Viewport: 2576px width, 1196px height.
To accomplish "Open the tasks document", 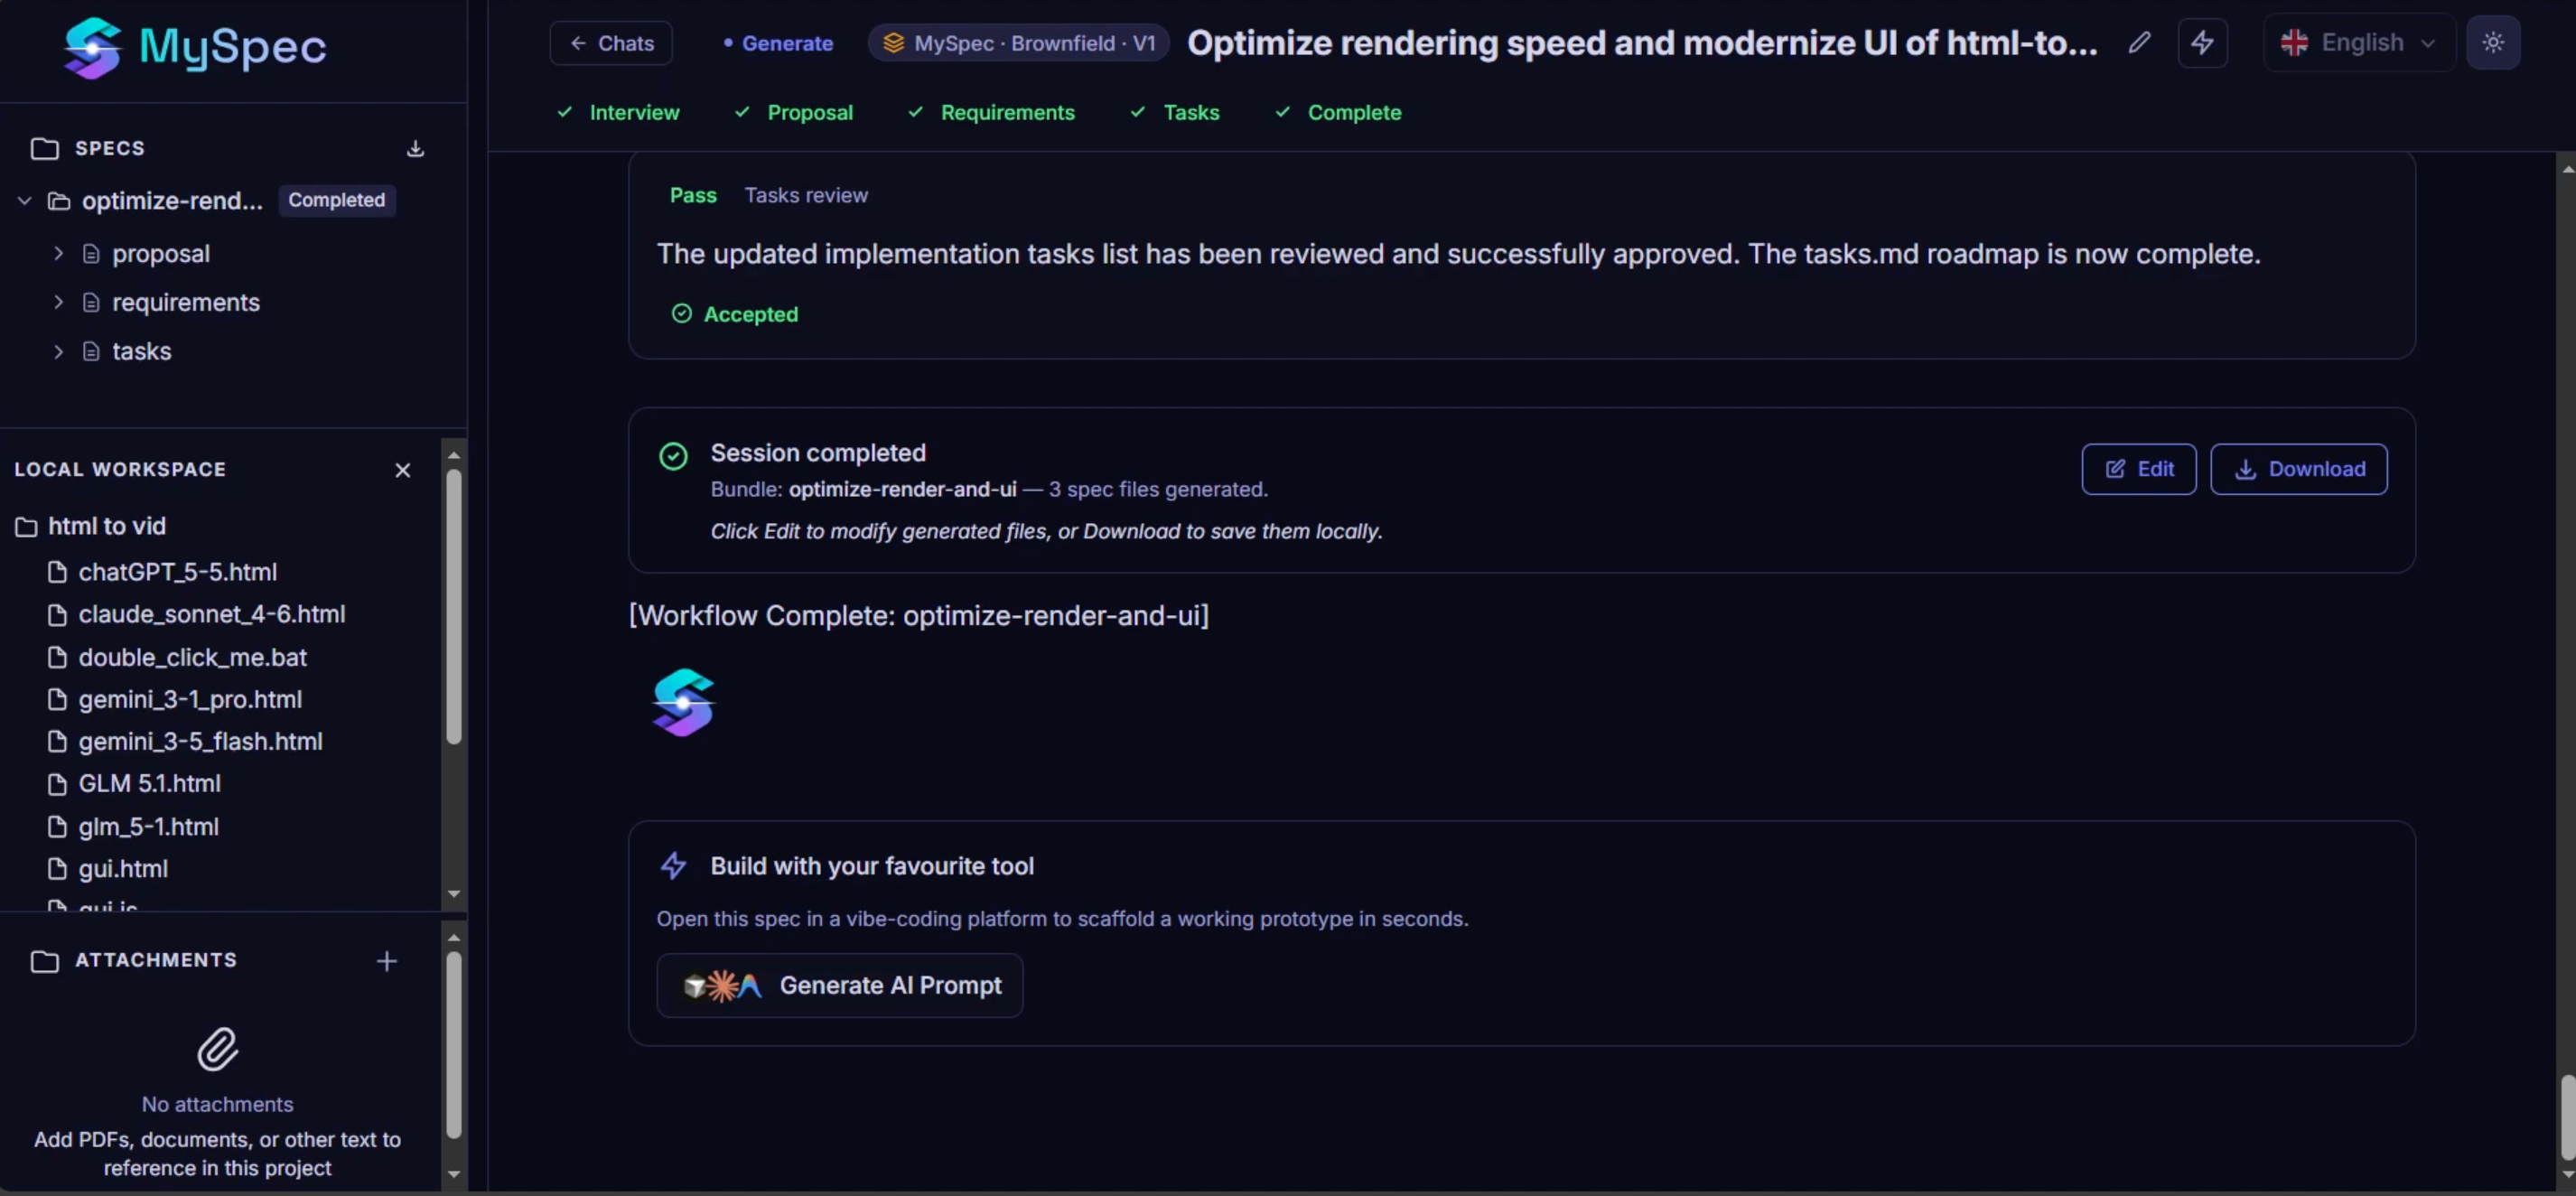I will (x=141, y=351).
